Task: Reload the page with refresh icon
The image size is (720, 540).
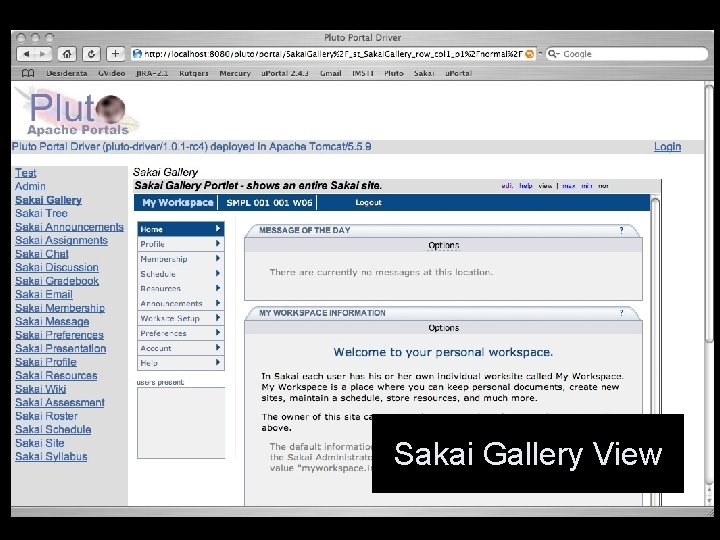Action: (91, 54)
